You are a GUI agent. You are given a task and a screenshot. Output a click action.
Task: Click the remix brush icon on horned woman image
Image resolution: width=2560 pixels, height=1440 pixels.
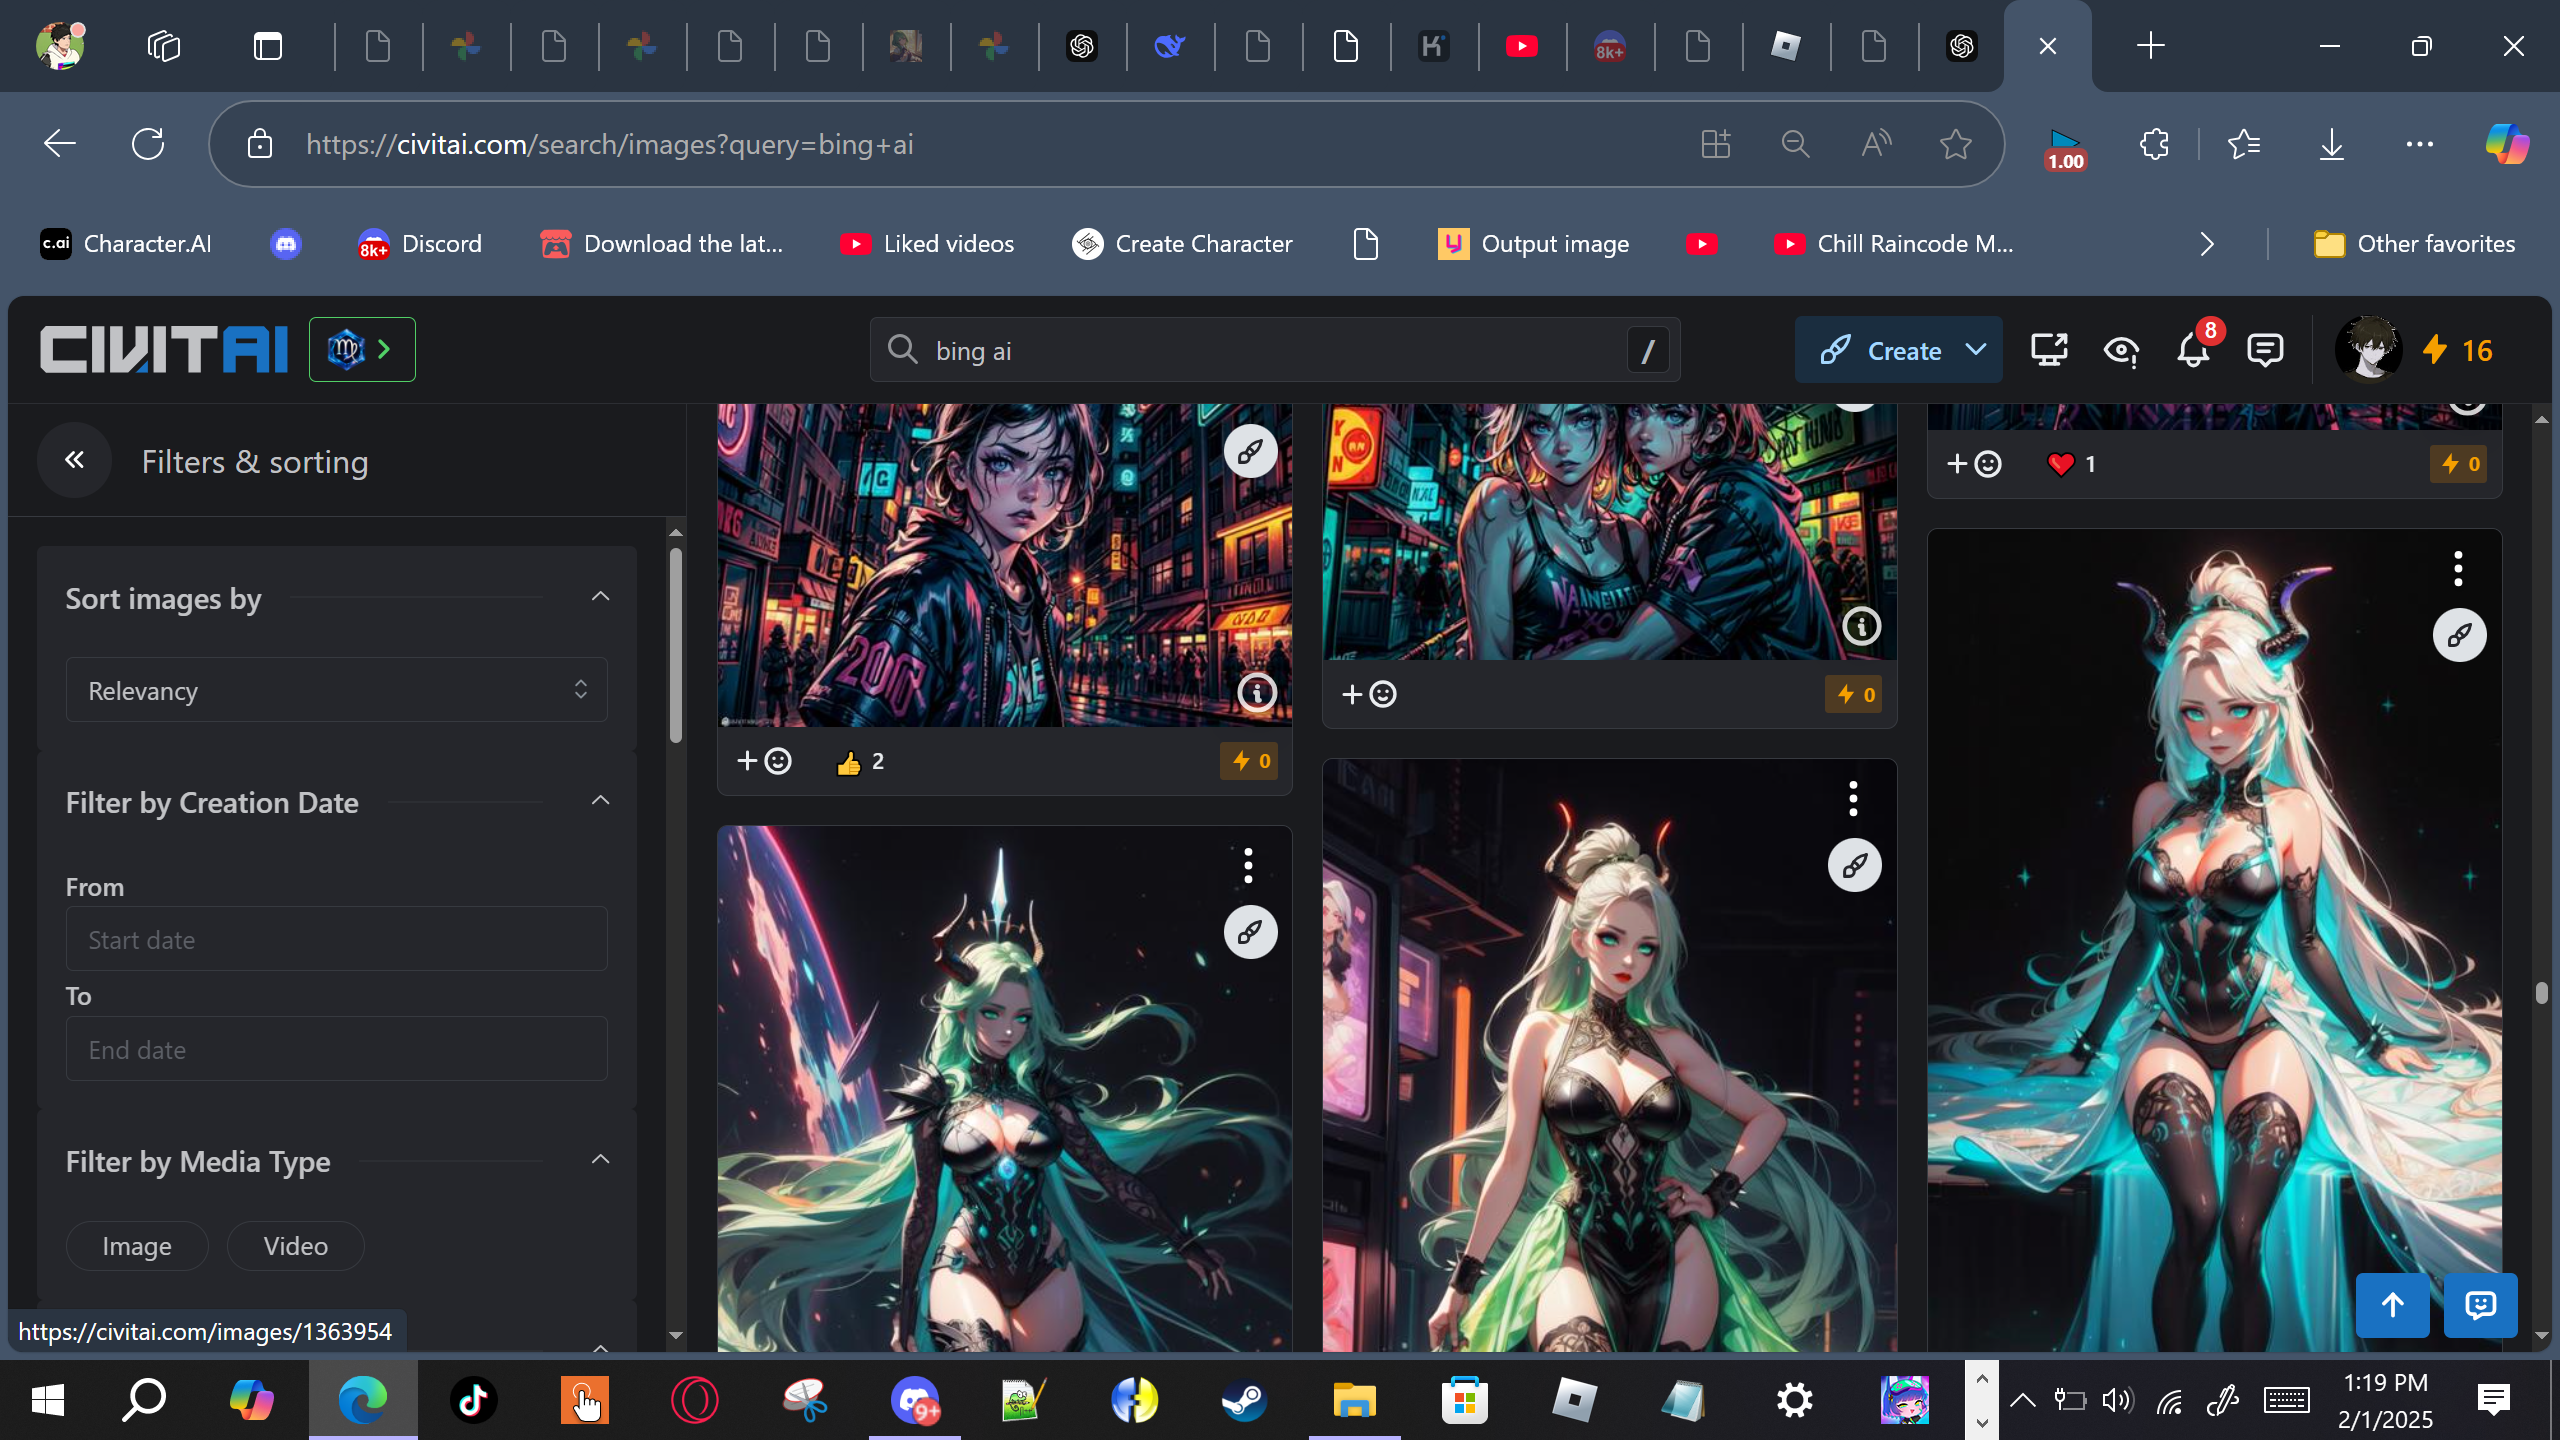pyautogui.click(x=2459, y=635)
